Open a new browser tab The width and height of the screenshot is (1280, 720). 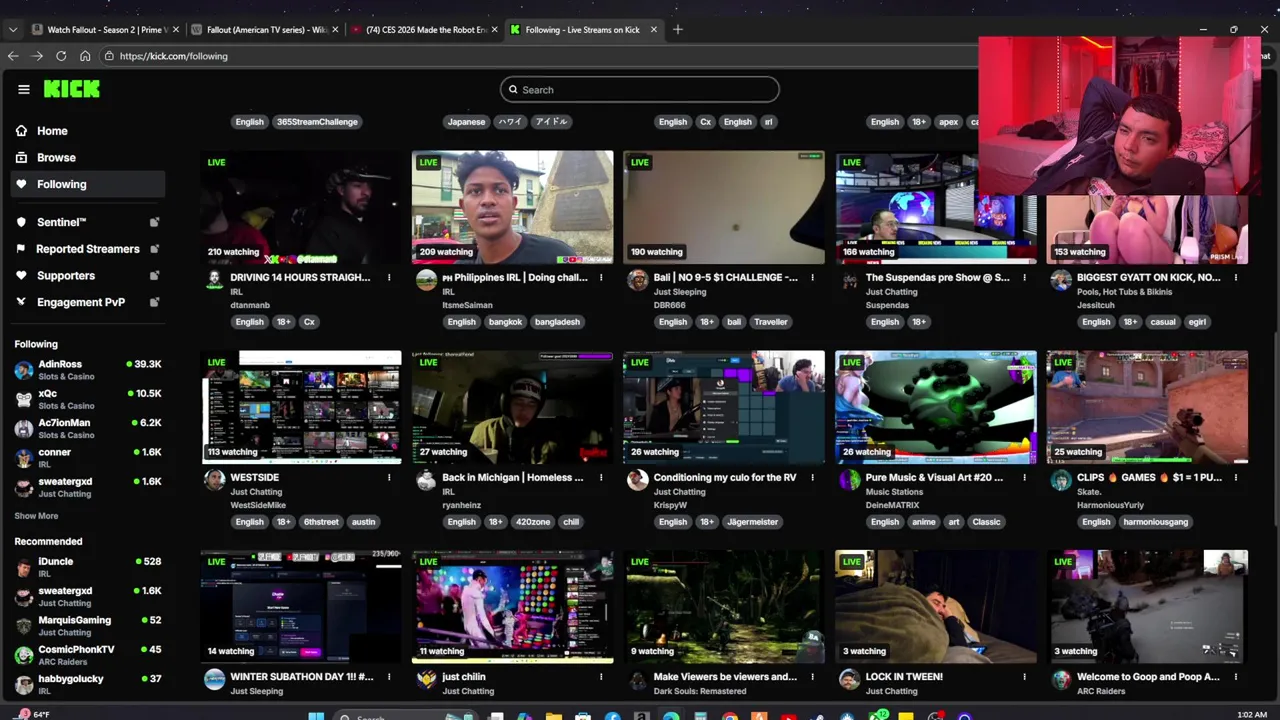tap(678, 30)
